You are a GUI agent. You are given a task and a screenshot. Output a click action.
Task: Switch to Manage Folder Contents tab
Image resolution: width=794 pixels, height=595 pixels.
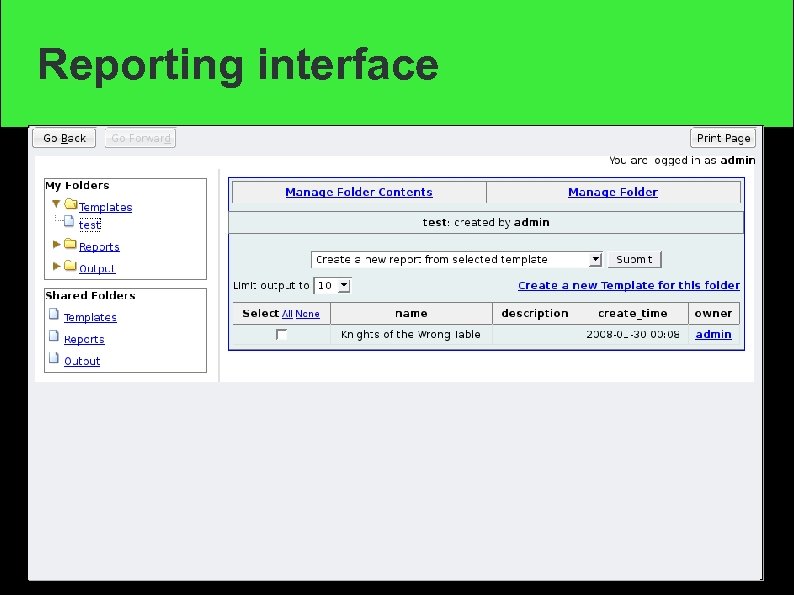(359, 192)
